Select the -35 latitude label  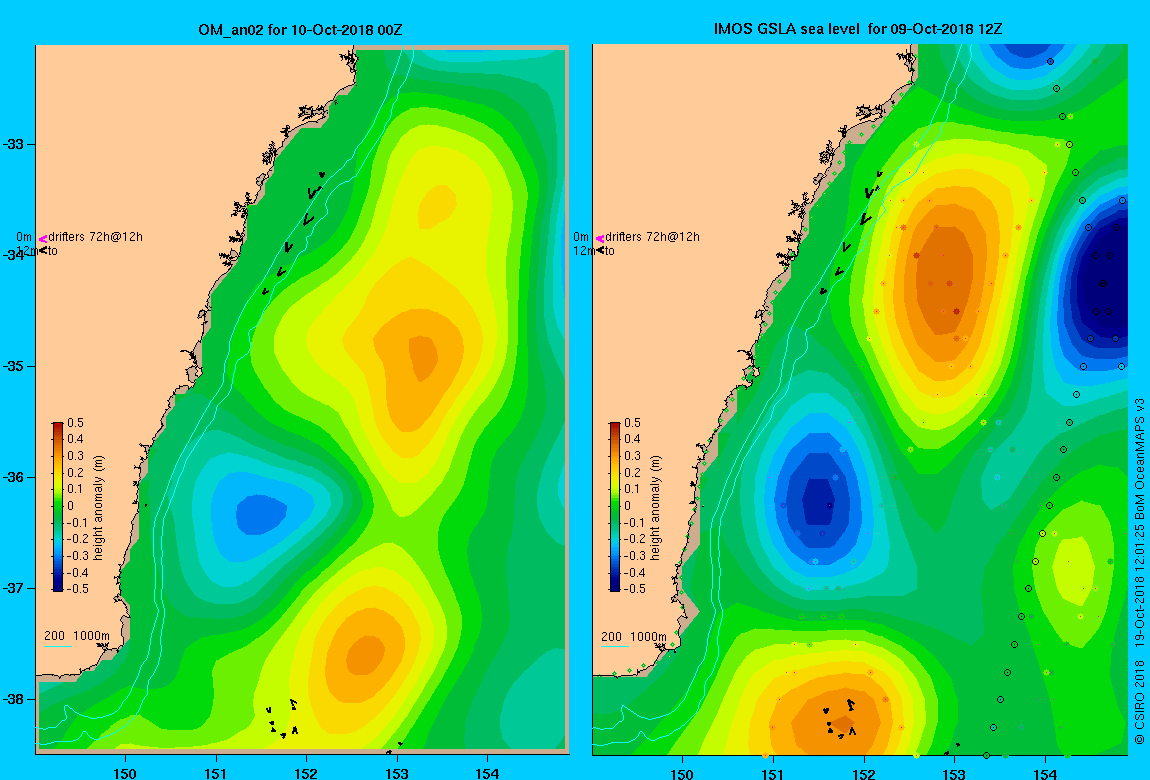(x=13, y=367)
